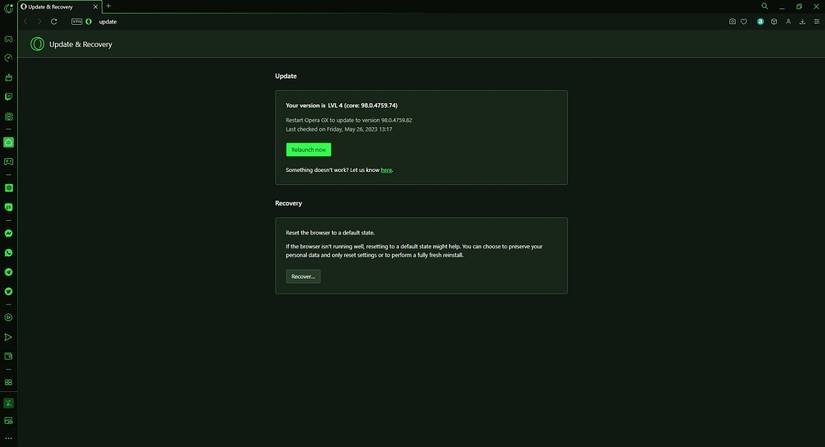Click the Opera GX logo menu button
The height and width of the screenshot is (447, 825).
coord(8,7)
